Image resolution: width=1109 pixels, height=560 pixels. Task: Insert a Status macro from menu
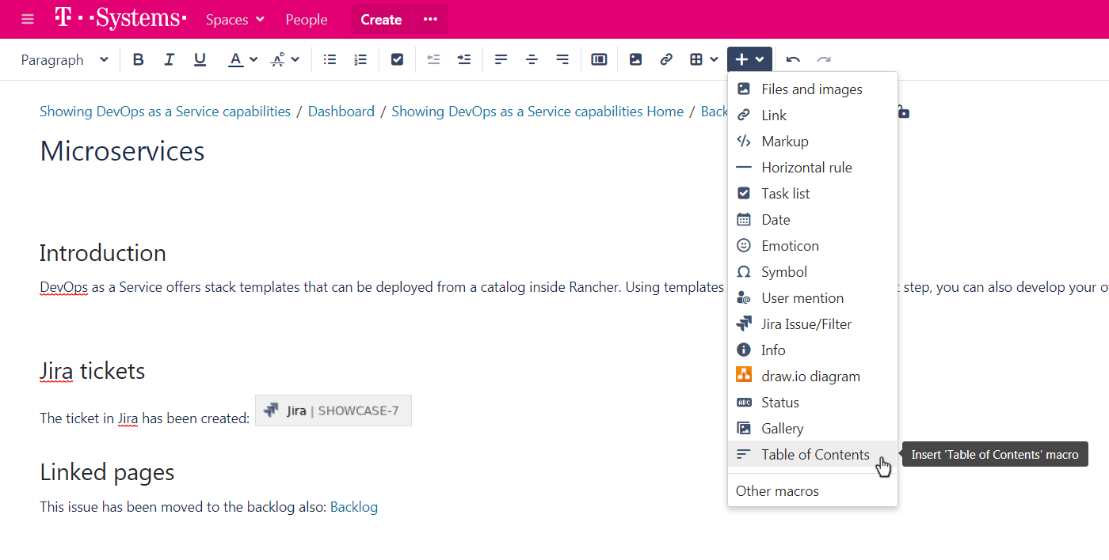[x=813, y=402]
